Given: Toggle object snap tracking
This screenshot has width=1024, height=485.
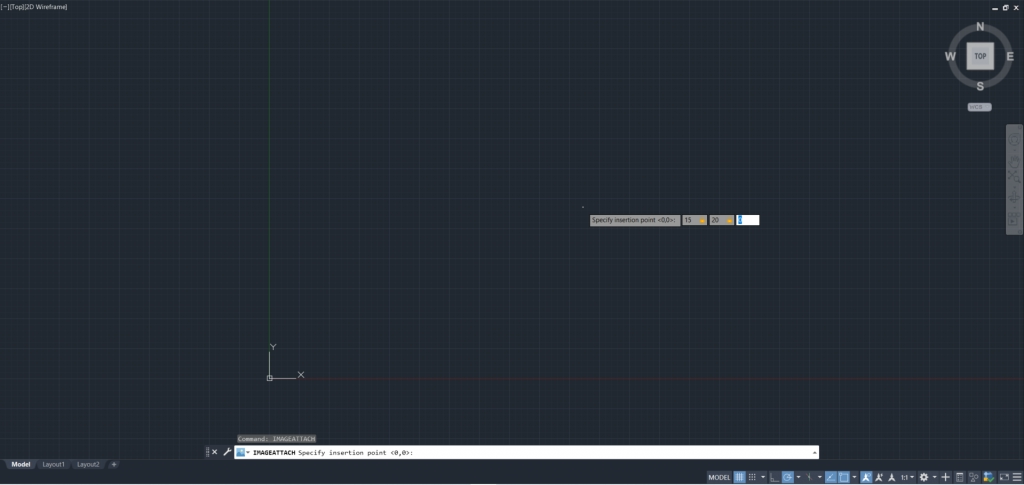Looking at the screenshot, I should tap(831, 477).
